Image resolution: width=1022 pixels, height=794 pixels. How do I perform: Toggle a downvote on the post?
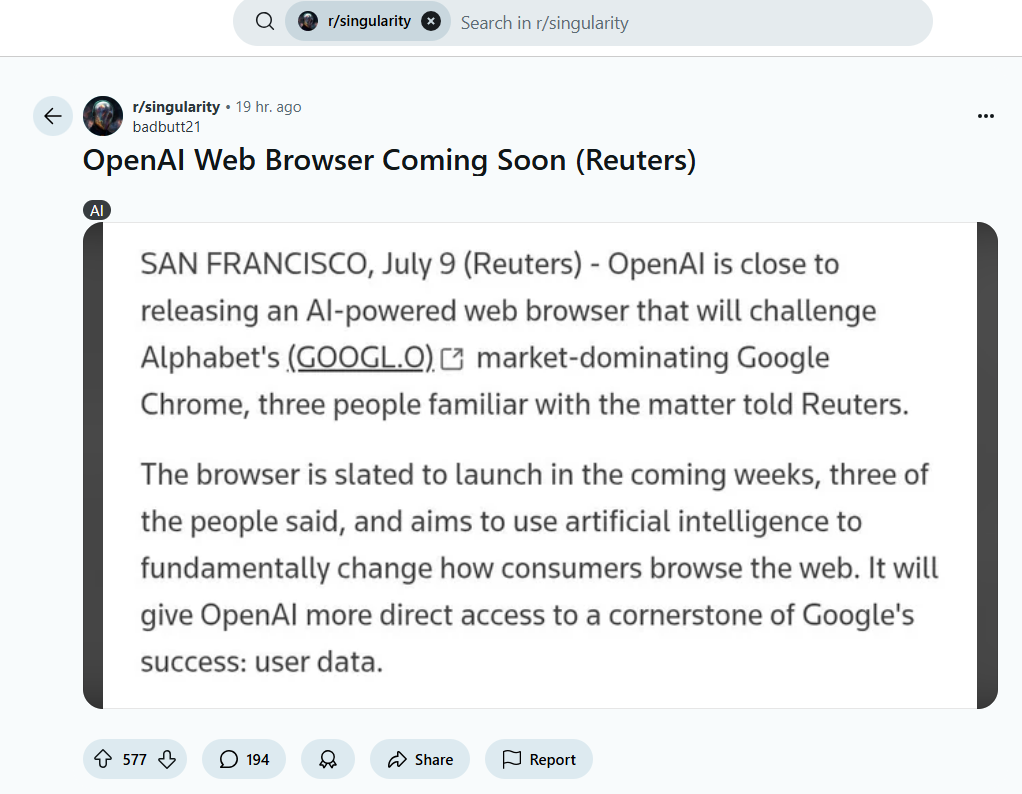pos(167,759)
